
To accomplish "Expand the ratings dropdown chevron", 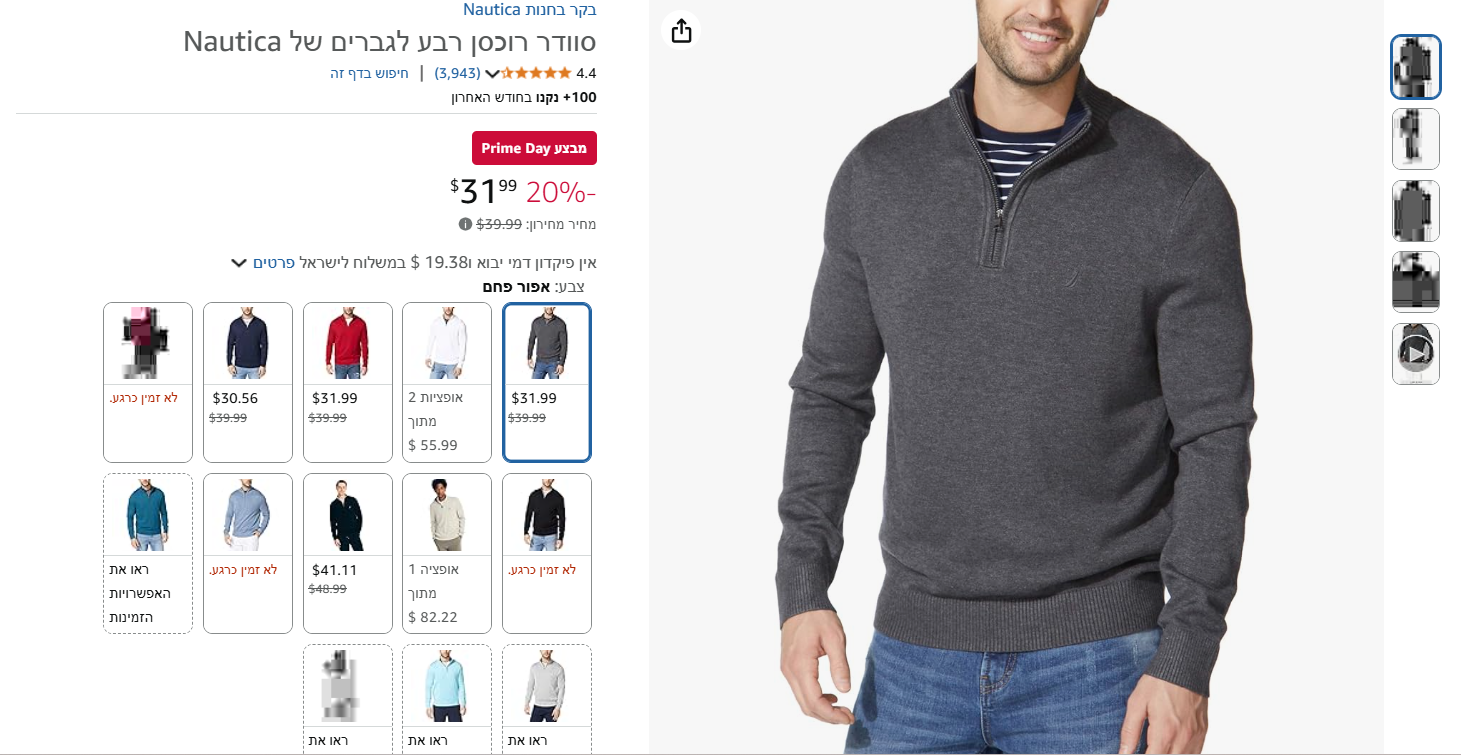I will pyautogui.click(x=492, y=73).
